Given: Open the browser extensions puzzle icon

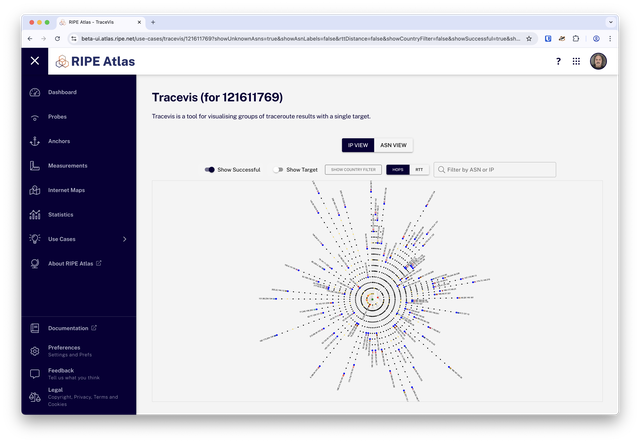Looking at the screenshot, I should pos(576,38).
